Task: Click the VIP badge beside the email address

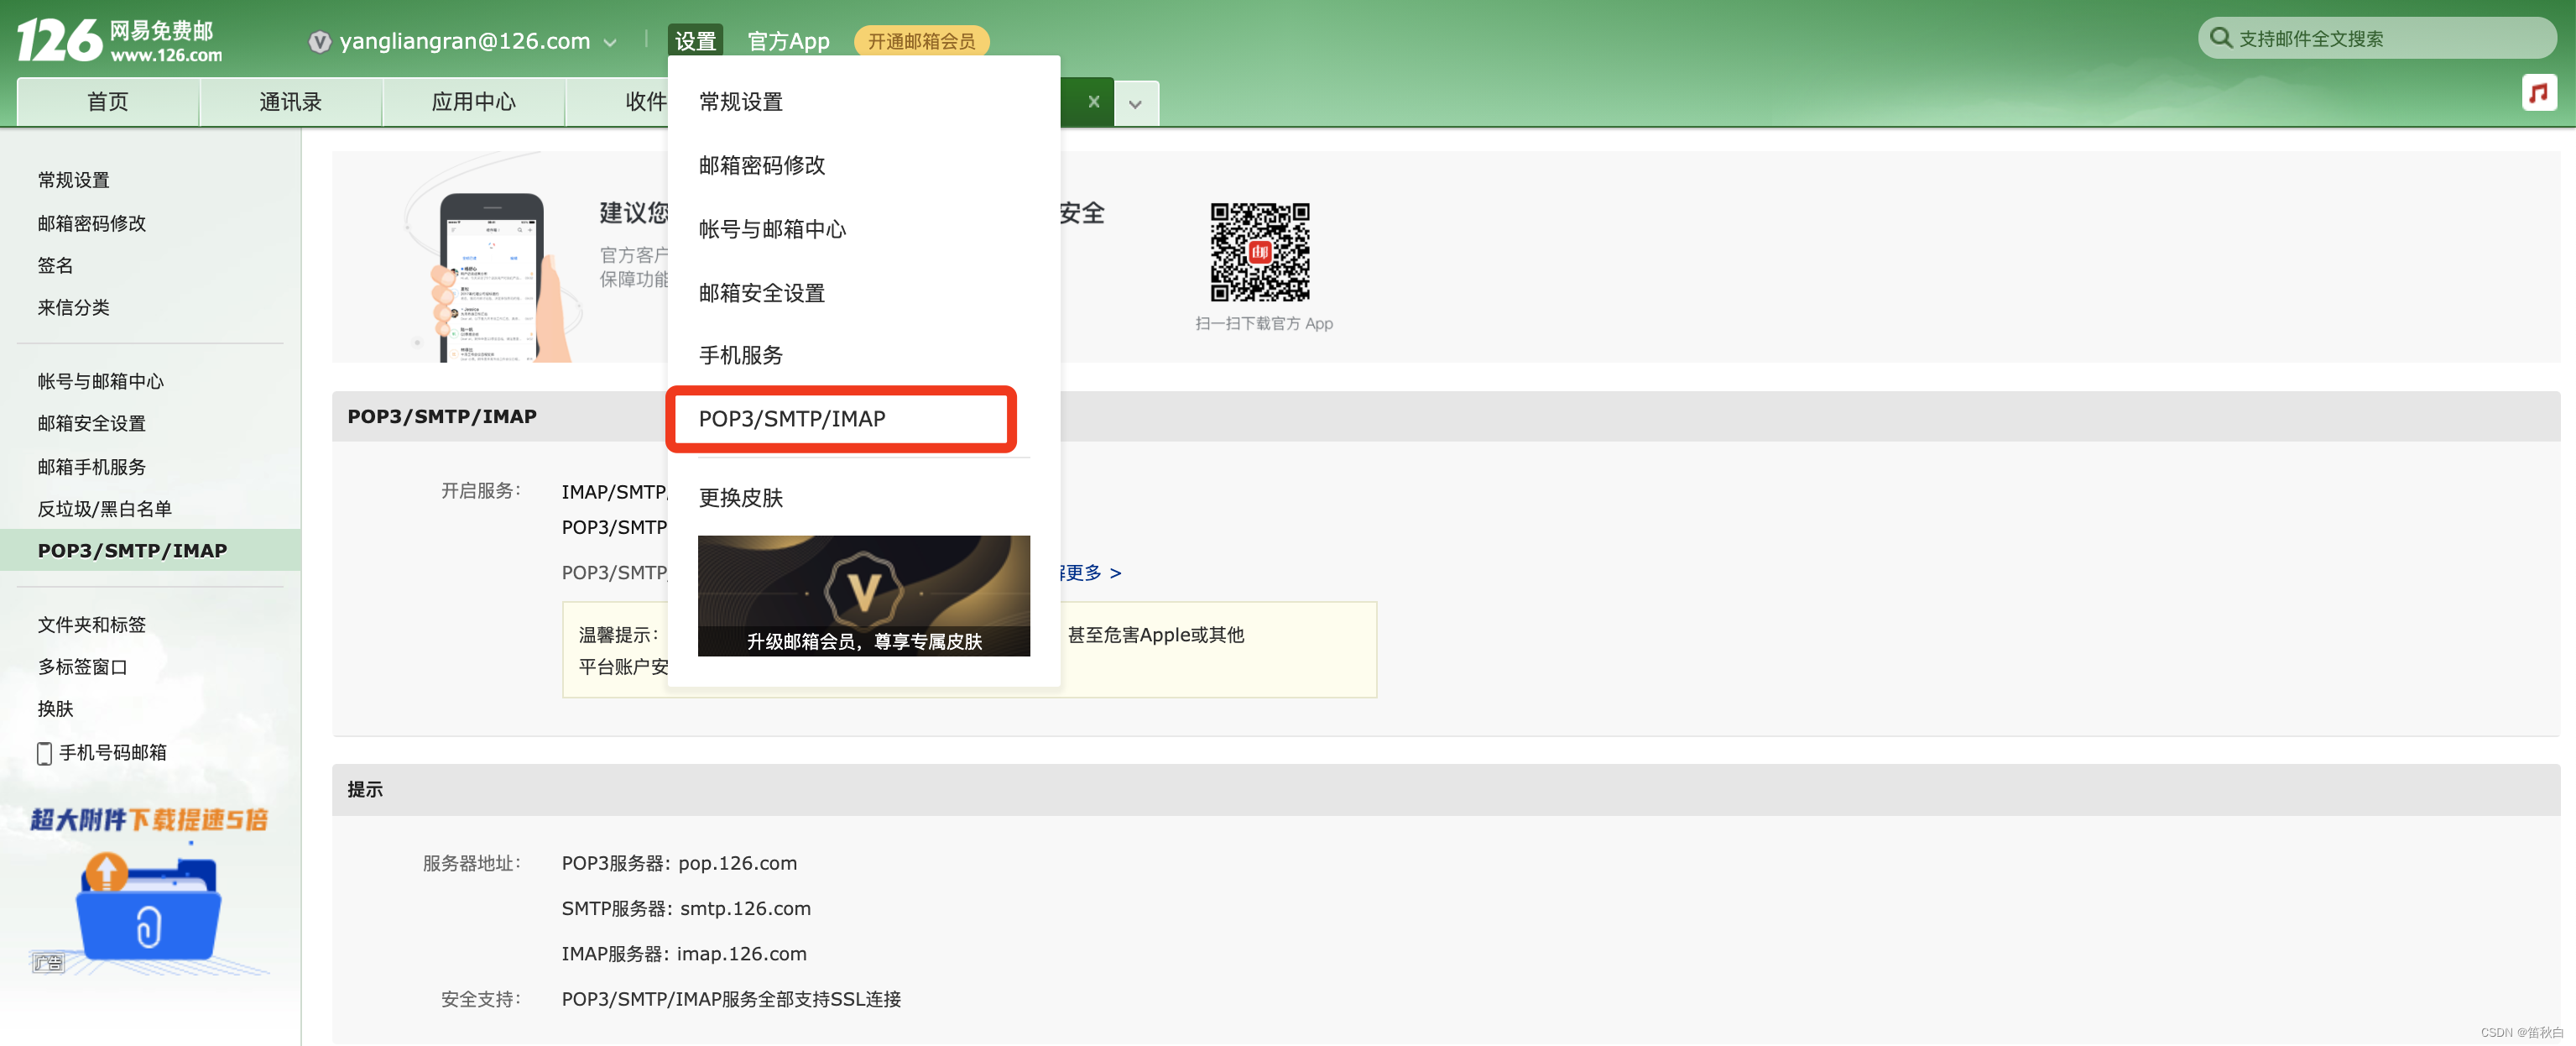Action: [x=319, y=42]
